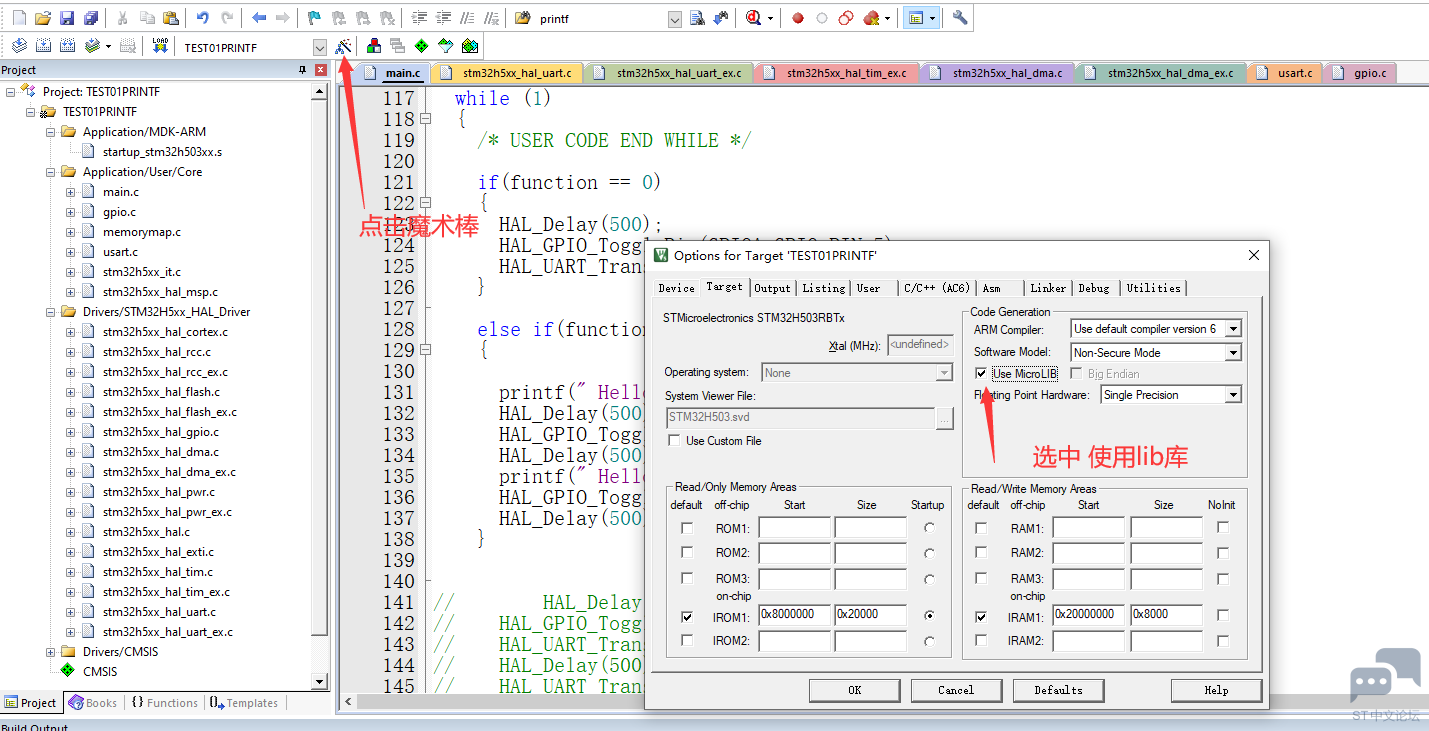Viewport: 1429px width, 731px height.
Task: Click the Rebuild all target files icon
Action: tap(67, 46)
